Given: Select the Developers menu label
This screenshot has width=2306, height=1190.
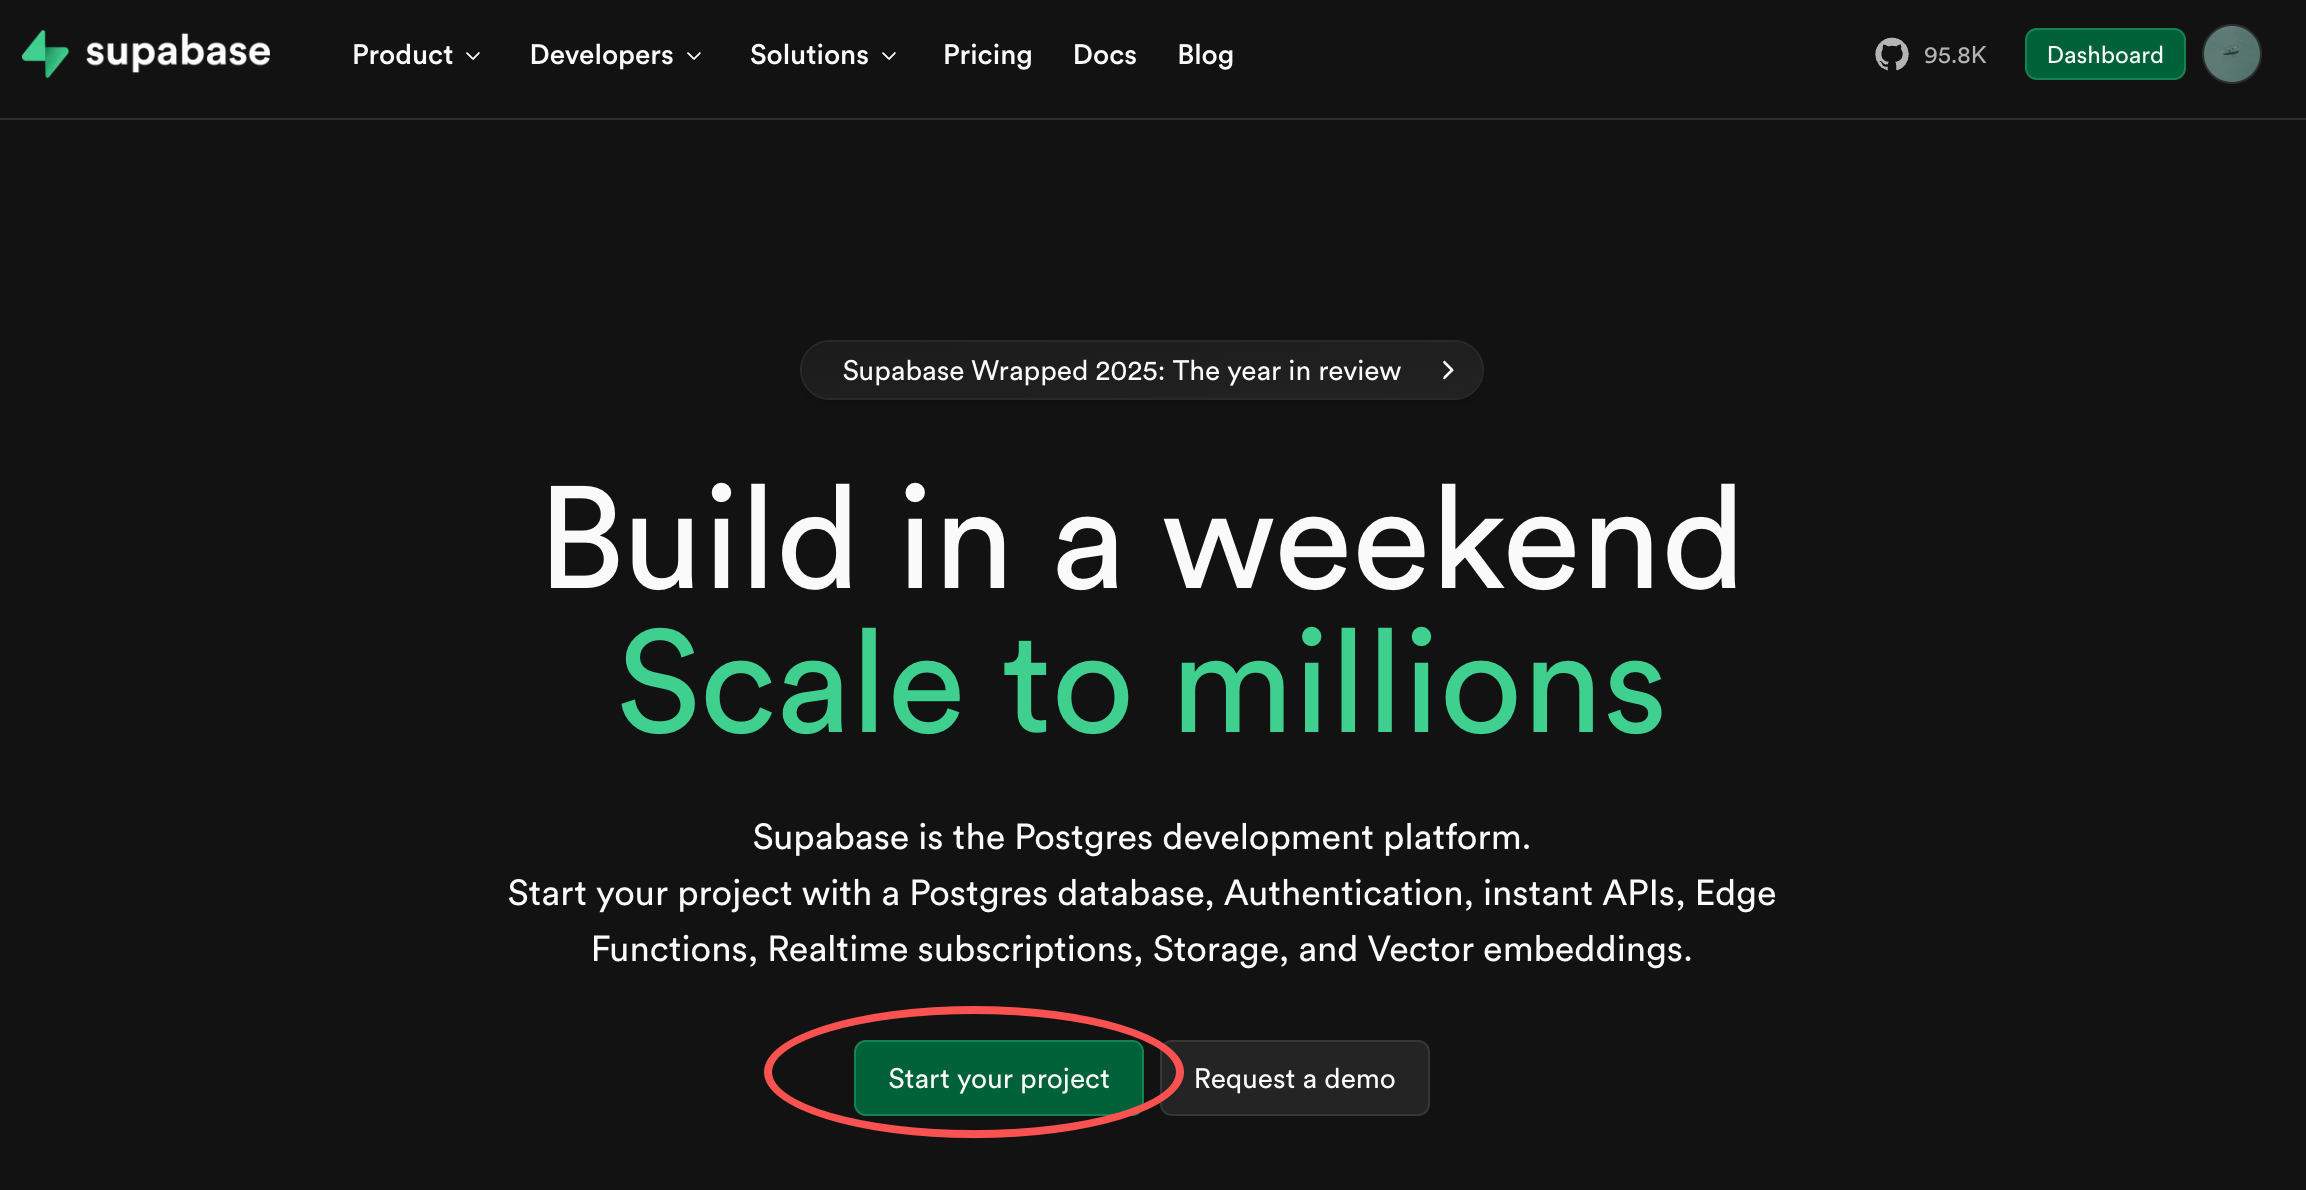Looking at the screenshot, I should [x=601, y=55].
